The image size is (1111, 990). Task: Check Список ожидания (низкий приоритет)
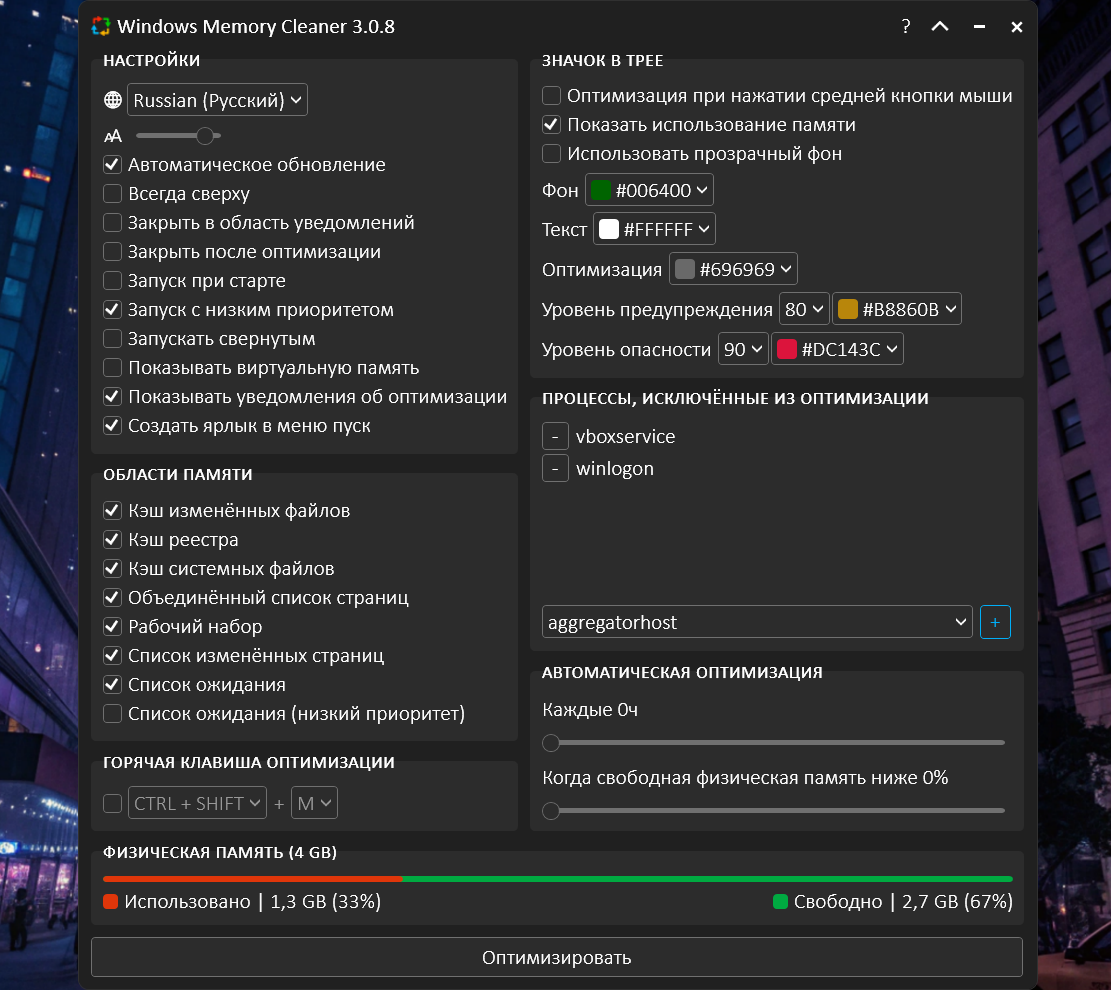click(x=112, y=713)
